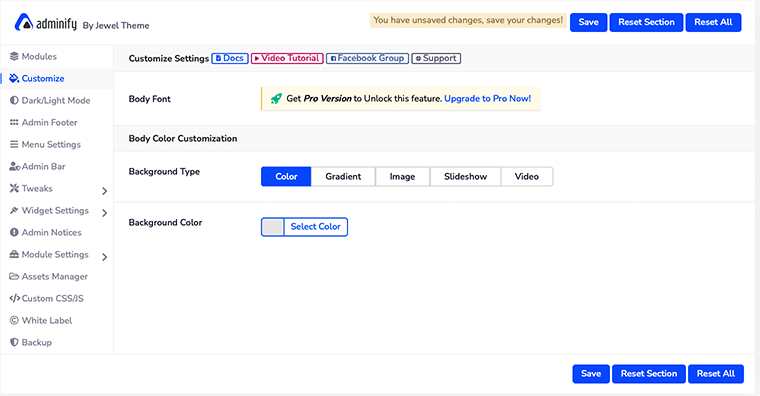The height and width of the screenshot is (396, 760).
Task: Go to Admin Notices section
Action: click(51, 232)
